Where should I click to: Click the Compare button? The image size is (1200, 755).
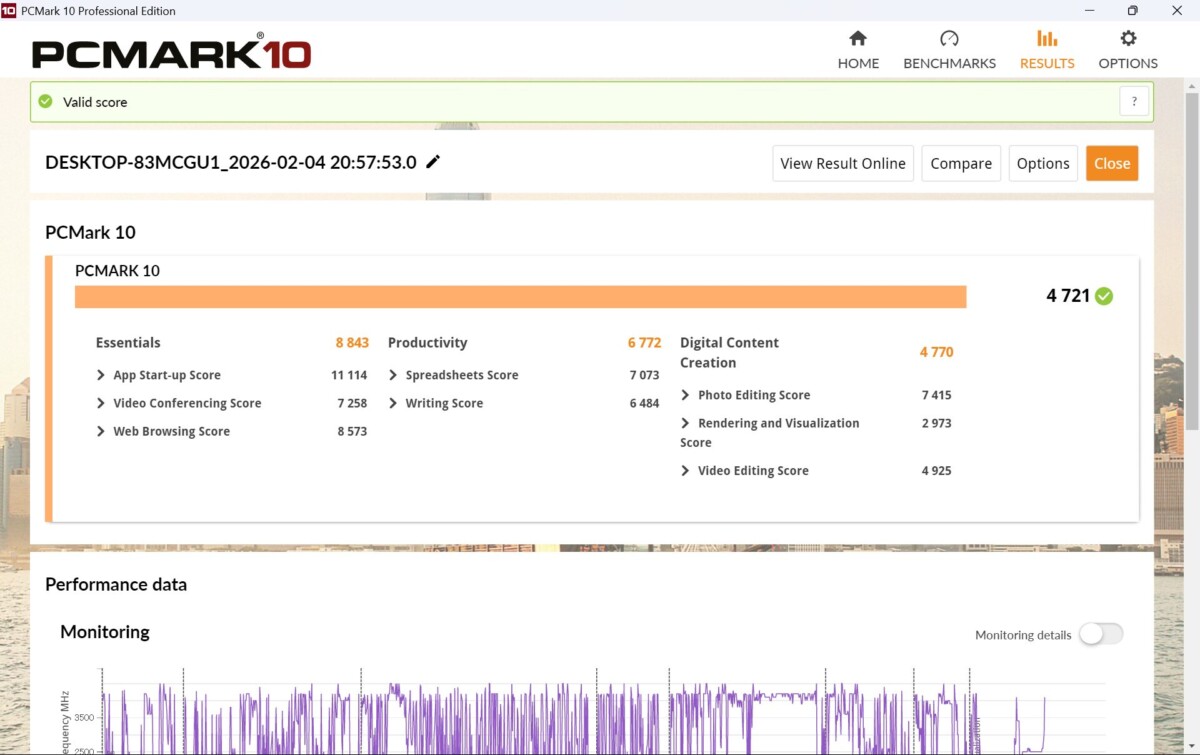point(961,164)
